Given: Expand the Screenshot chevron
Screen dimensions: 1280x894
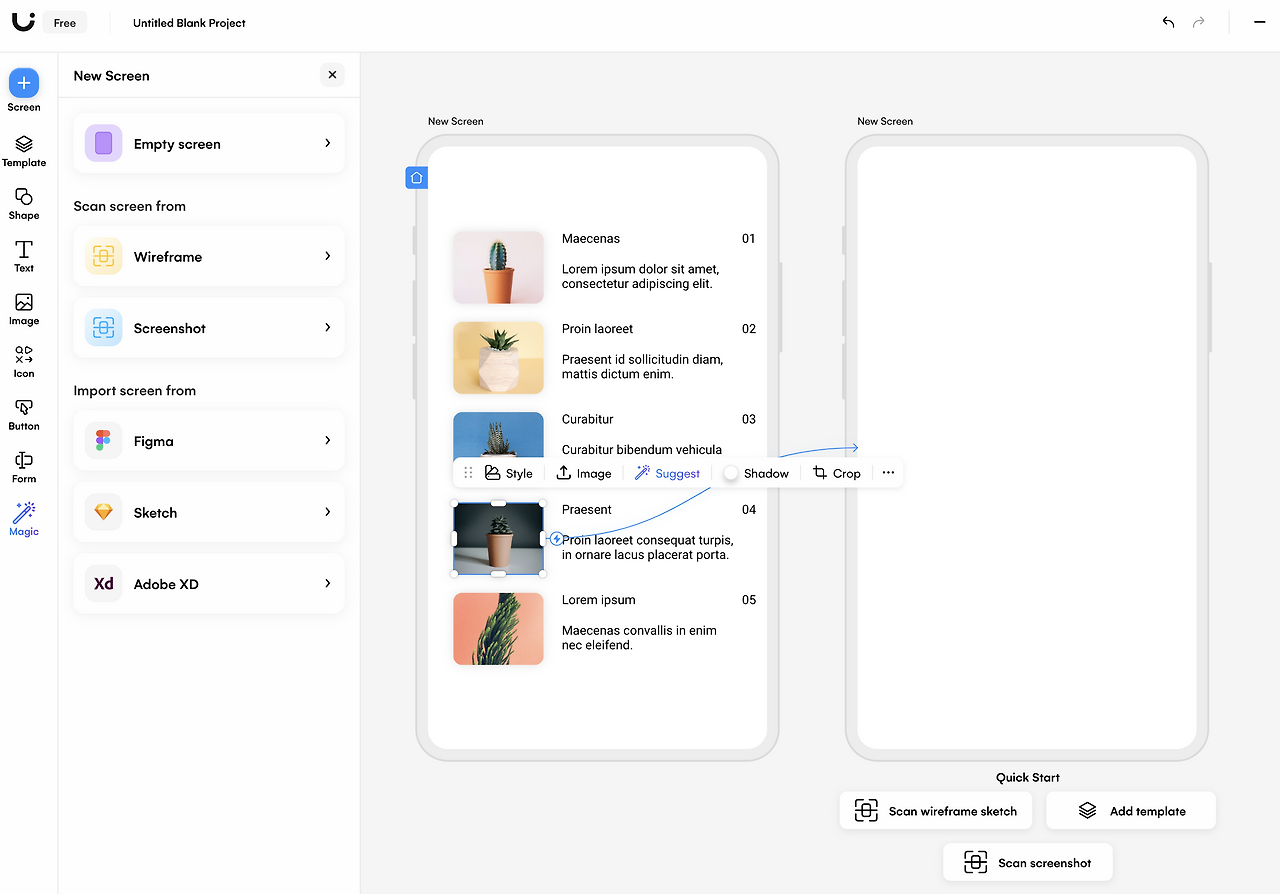Looking at the screenshot, I should 327,327.
